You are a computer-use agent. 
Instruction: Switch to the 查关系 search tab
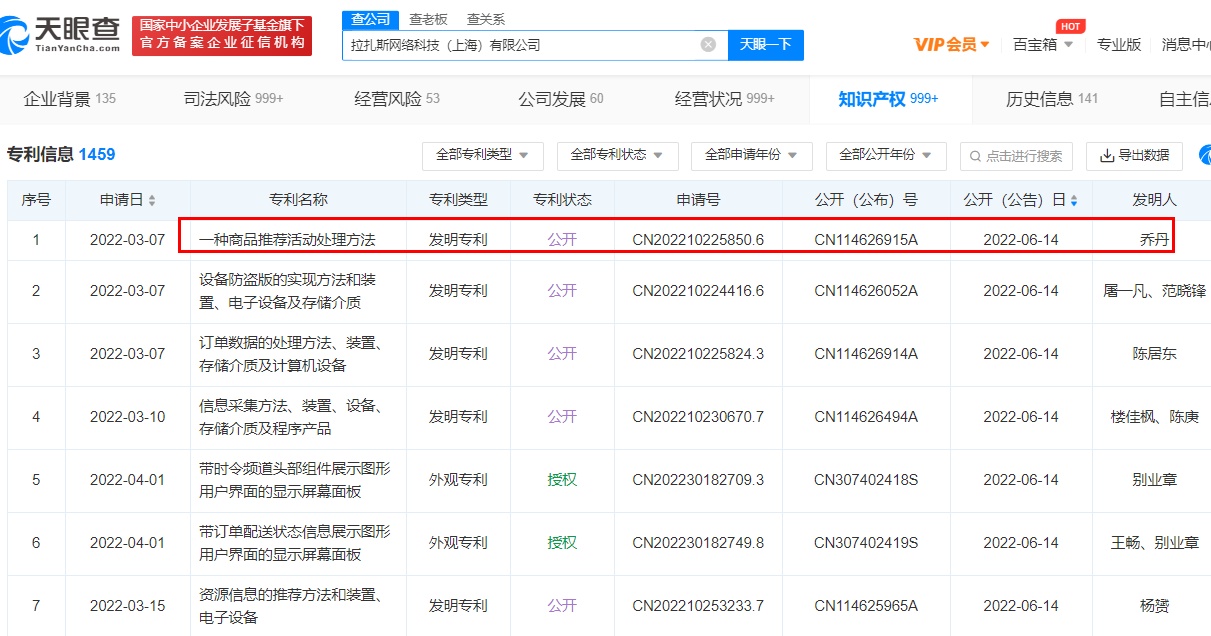tap(486, 19)
